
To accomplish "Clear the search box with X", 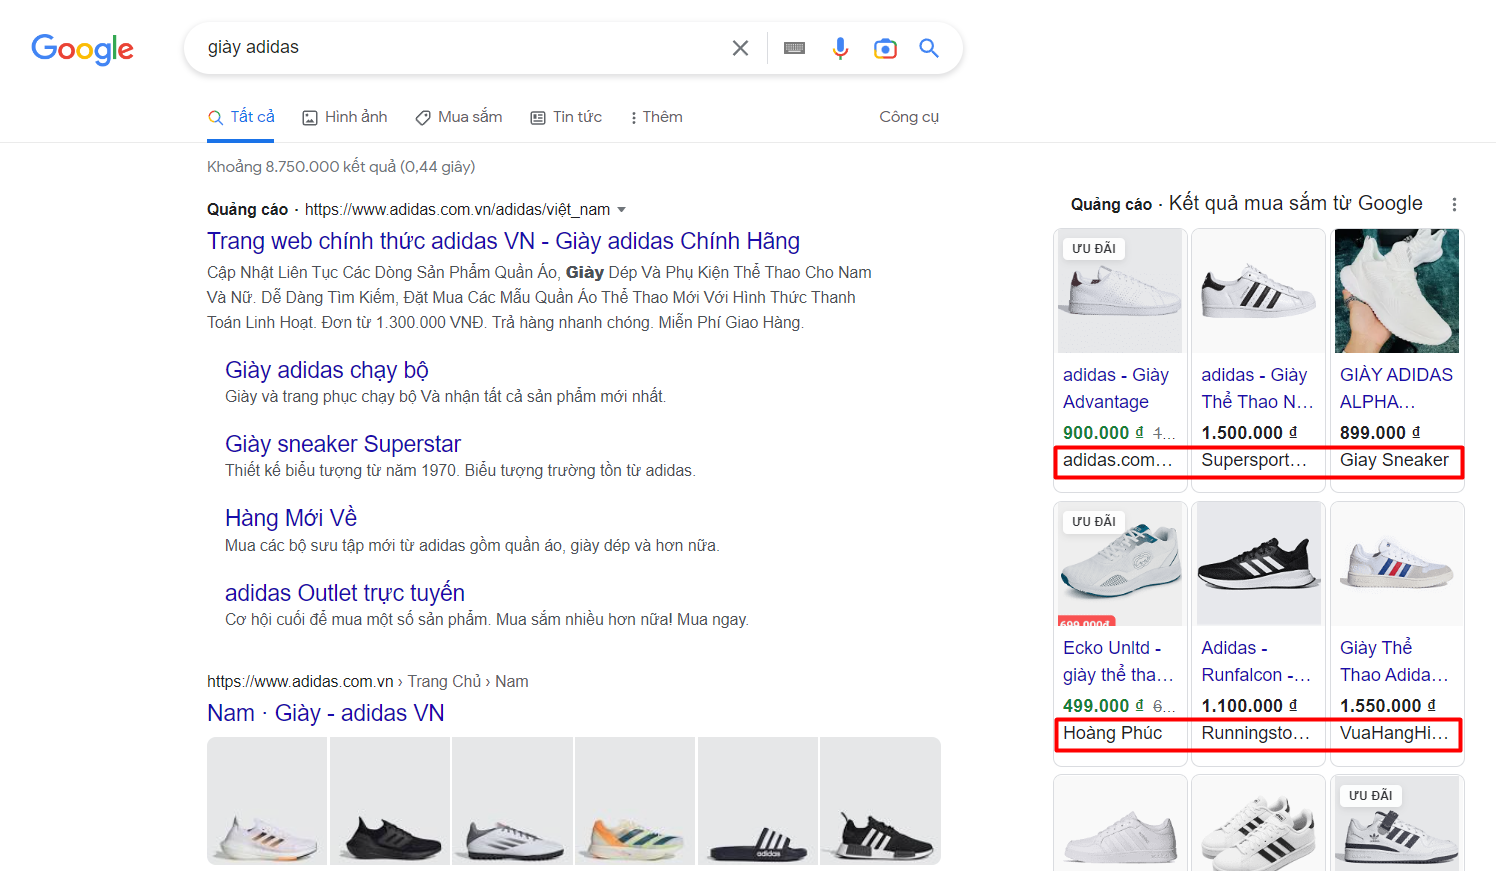I will pyautogui.click(x=740, y=48).
